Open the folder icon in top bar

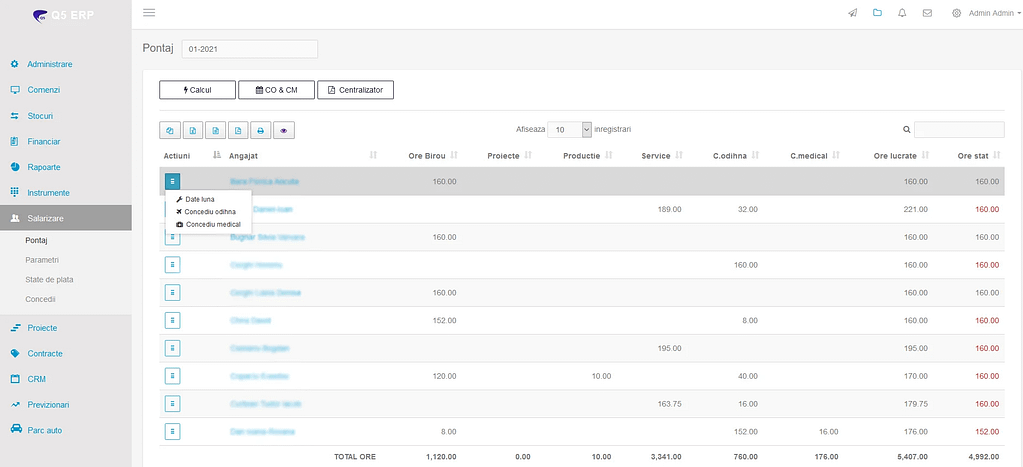pos(878,12)
